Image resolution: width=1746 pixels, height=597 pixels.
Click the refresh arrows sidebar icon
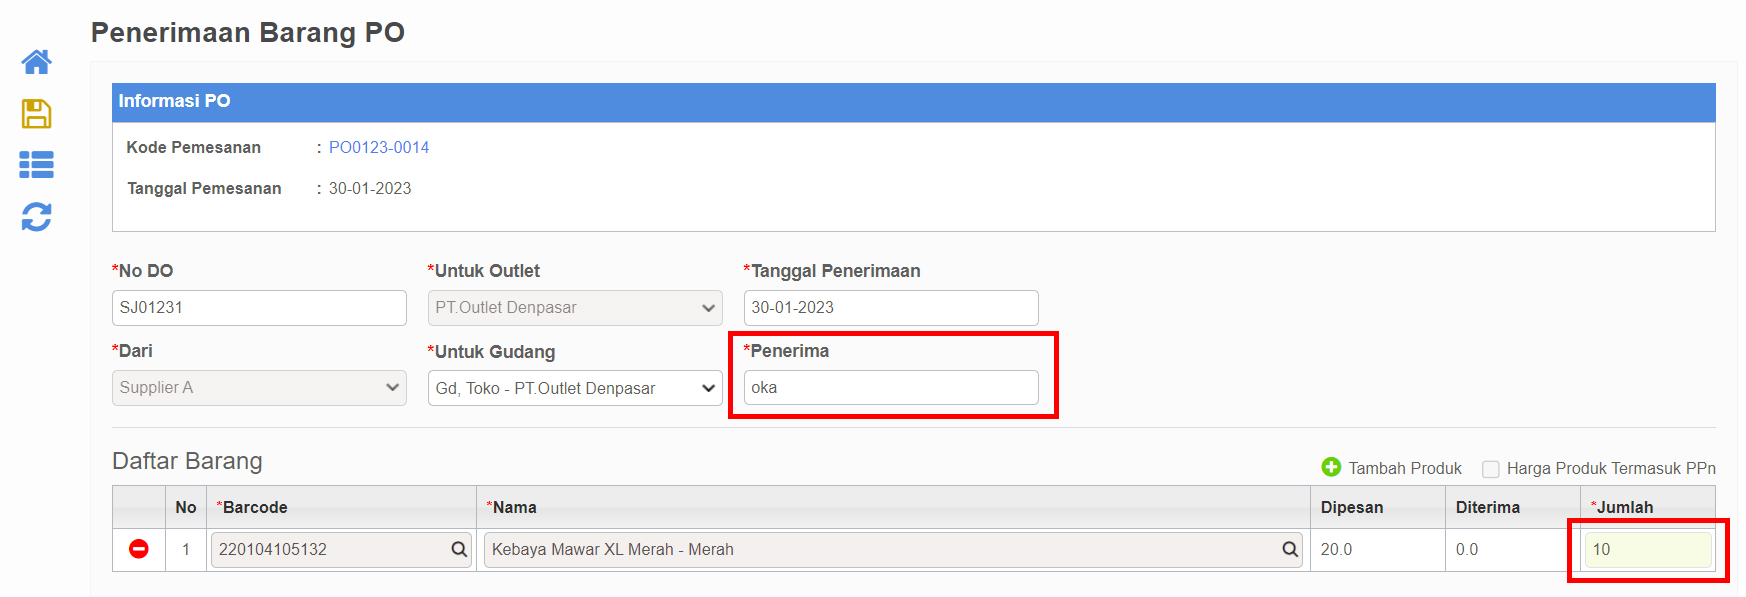pos(37,217)
